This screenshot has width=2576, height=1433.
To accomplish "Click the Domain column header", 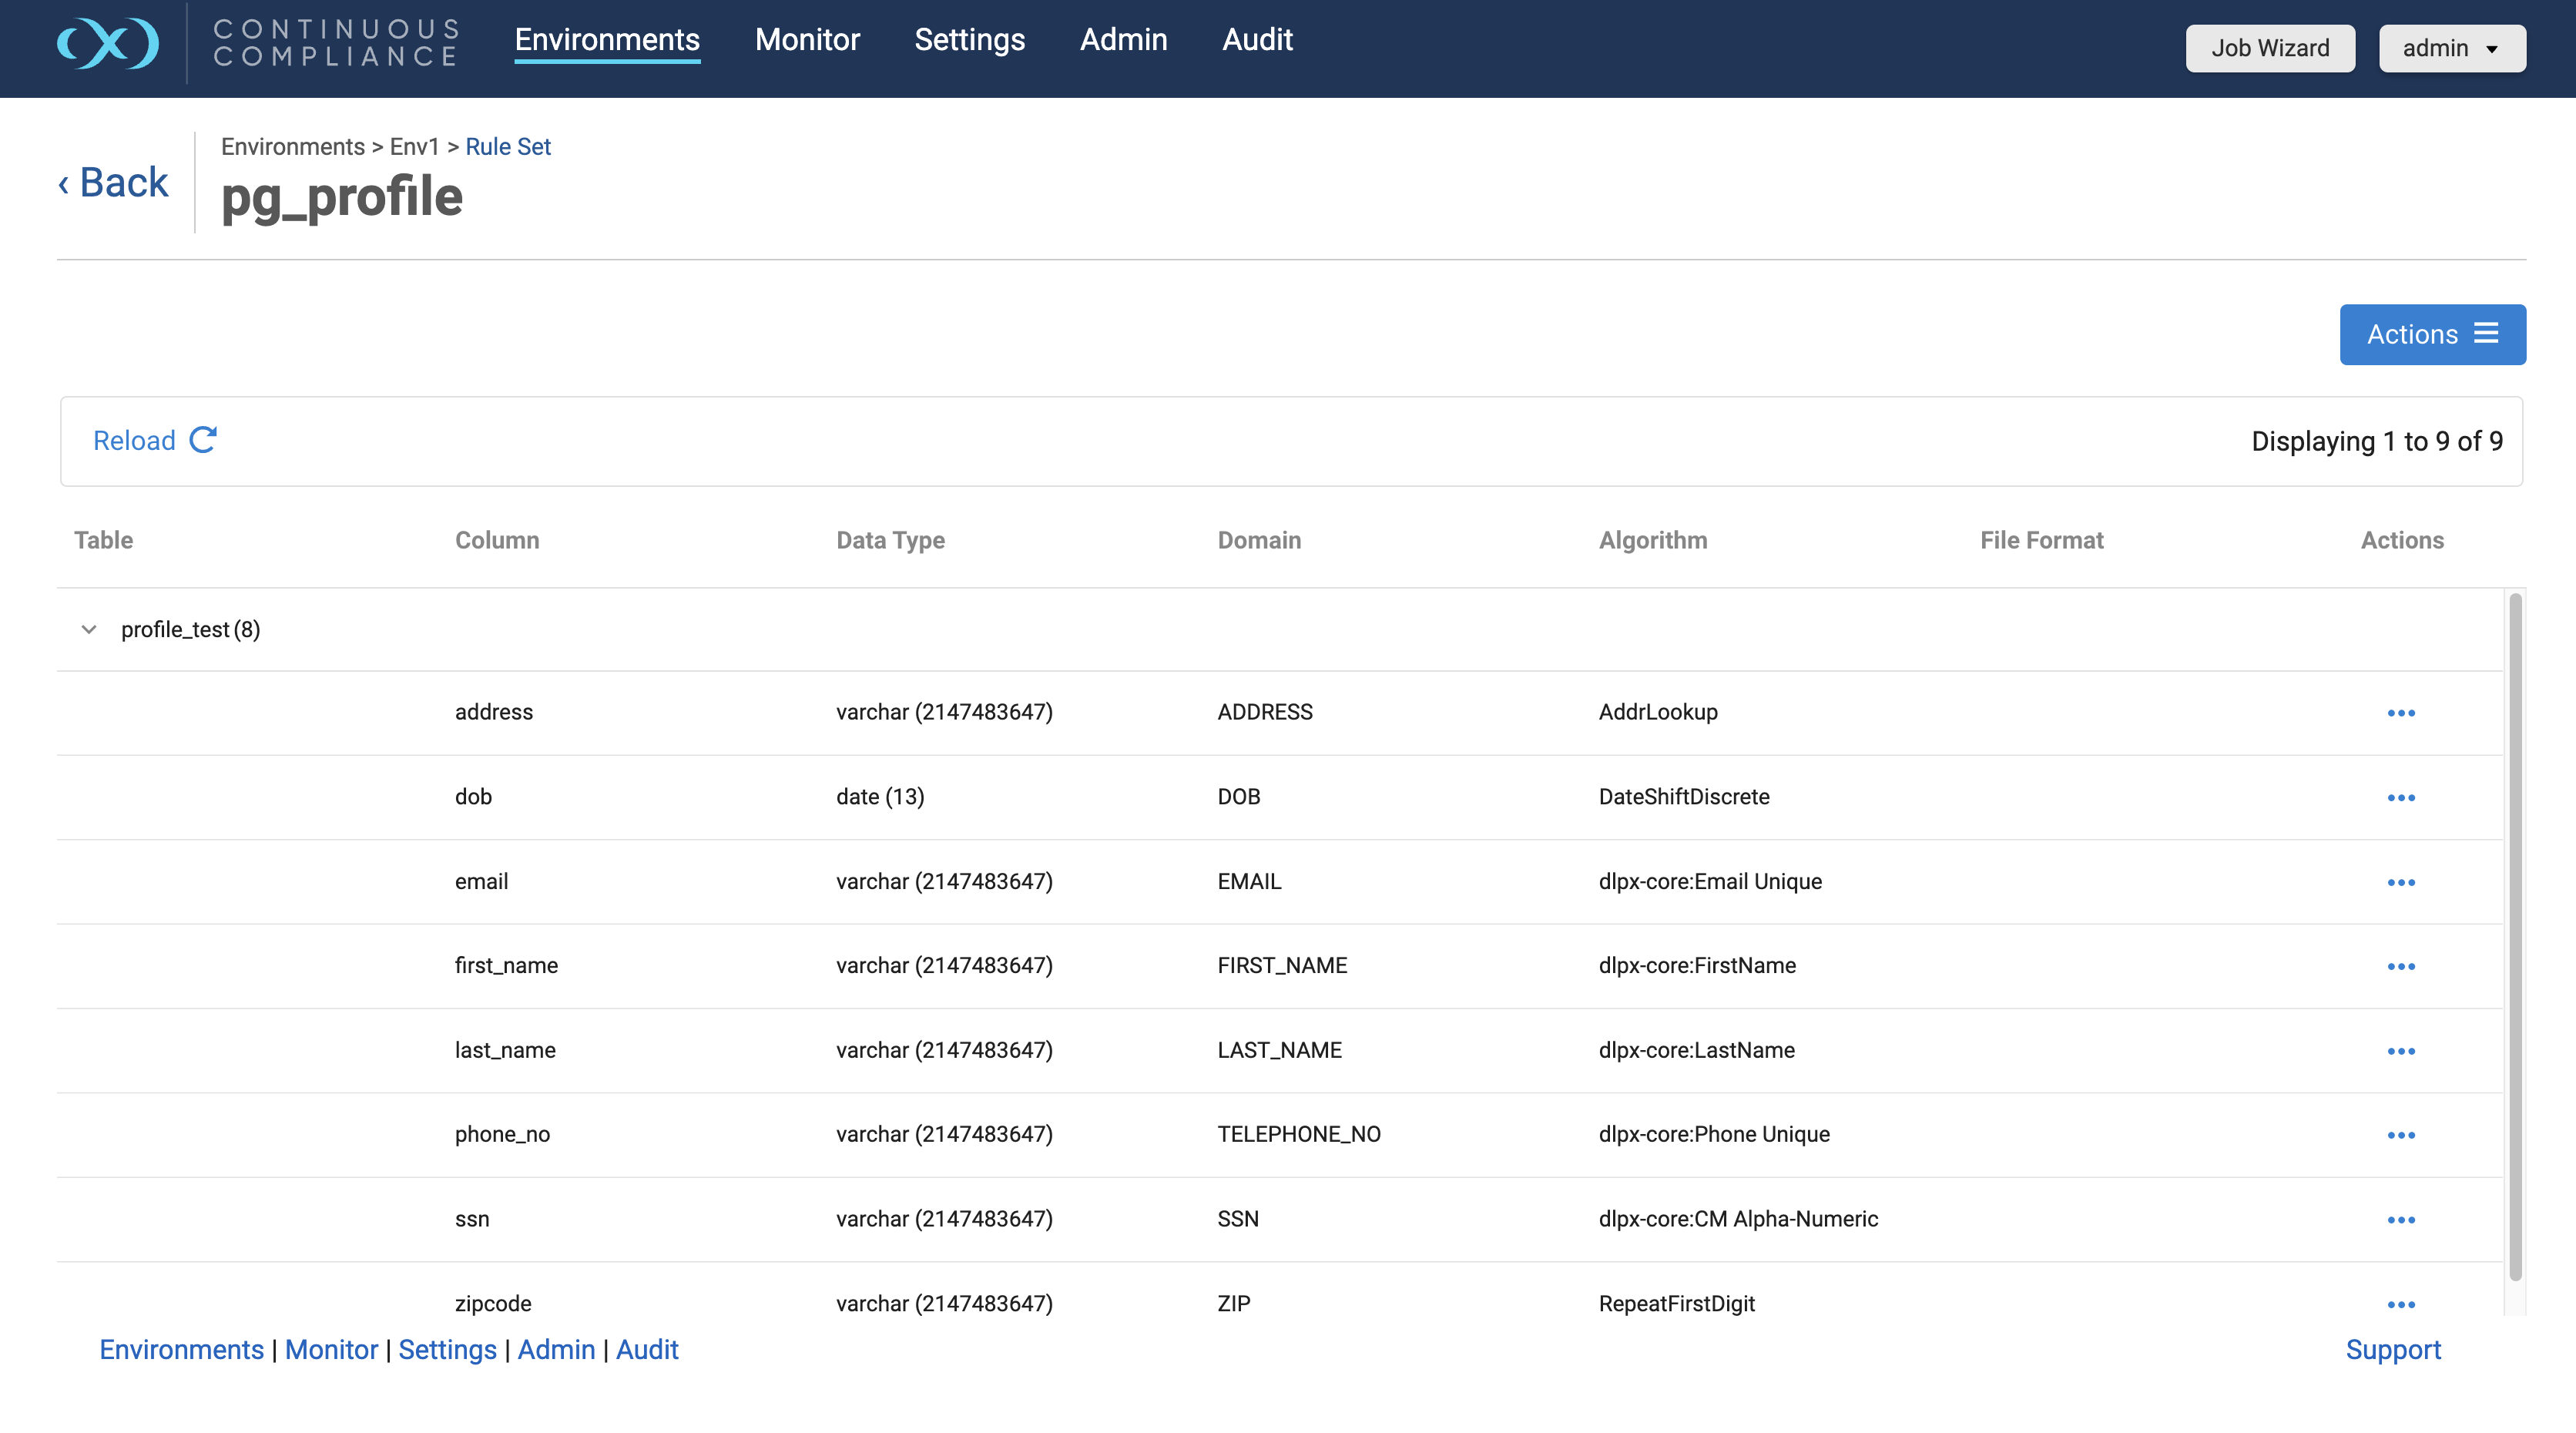I will click(1259, 540).
